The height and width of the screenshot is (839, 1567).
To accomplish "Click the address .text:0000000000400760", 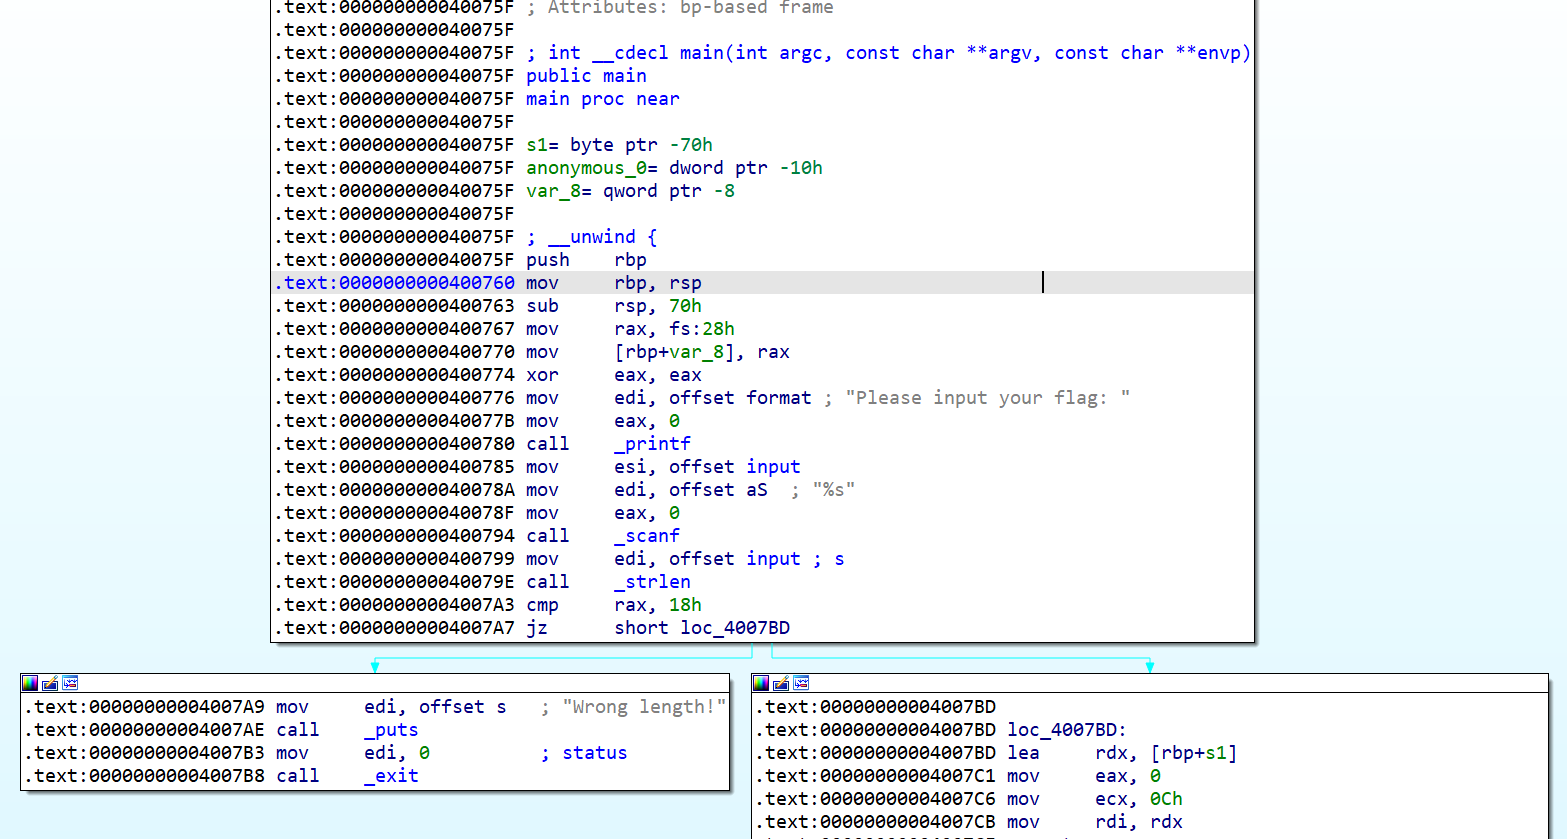I will (395, 283).
